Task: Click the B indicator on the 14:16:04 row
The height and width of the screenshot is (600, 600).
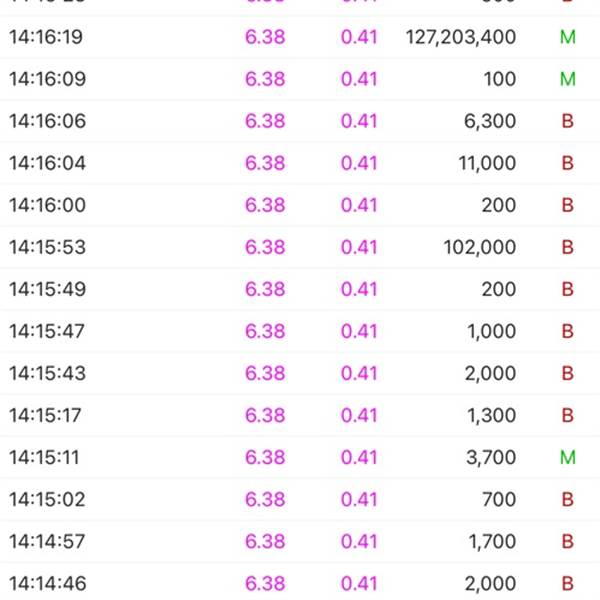Action: 568,163
